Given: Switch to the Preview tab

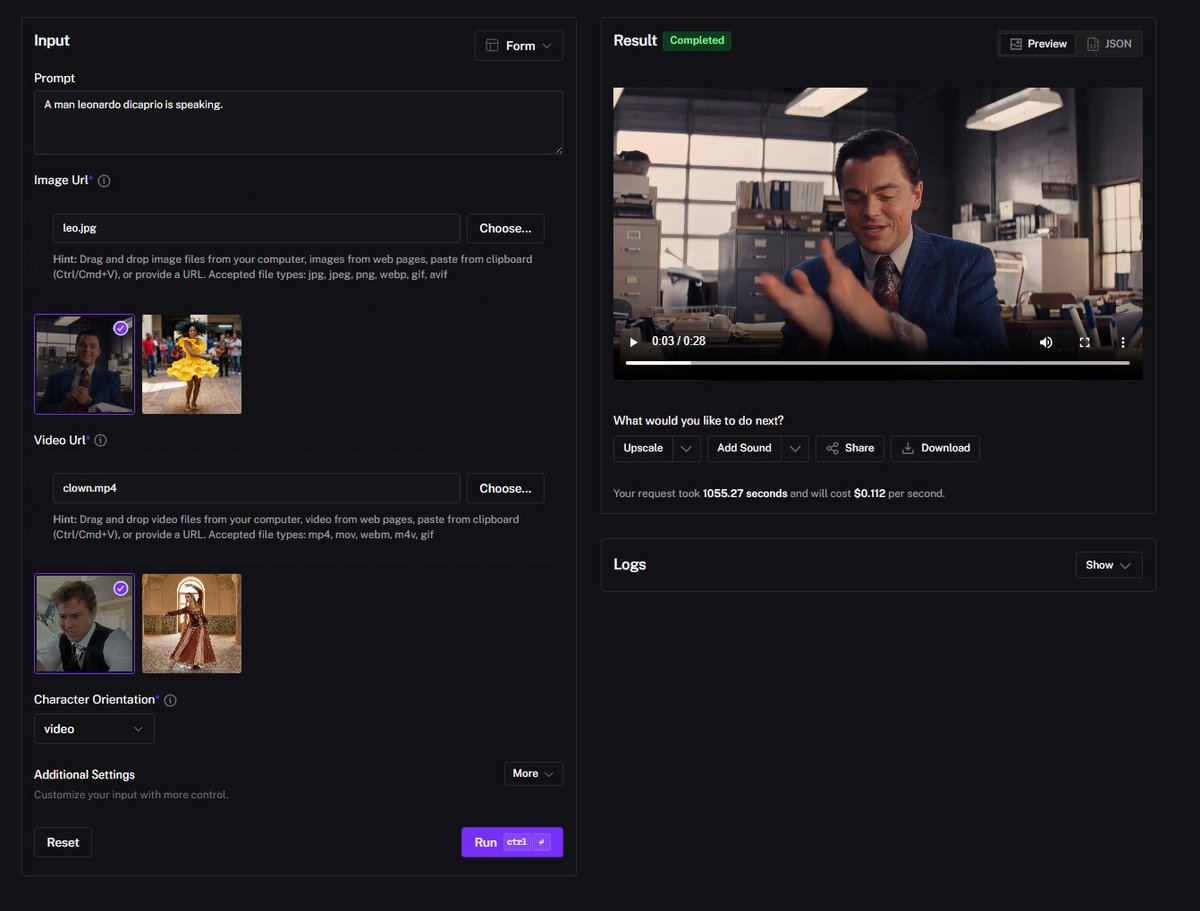Looking at the screenshot, I should [1038, 44].
